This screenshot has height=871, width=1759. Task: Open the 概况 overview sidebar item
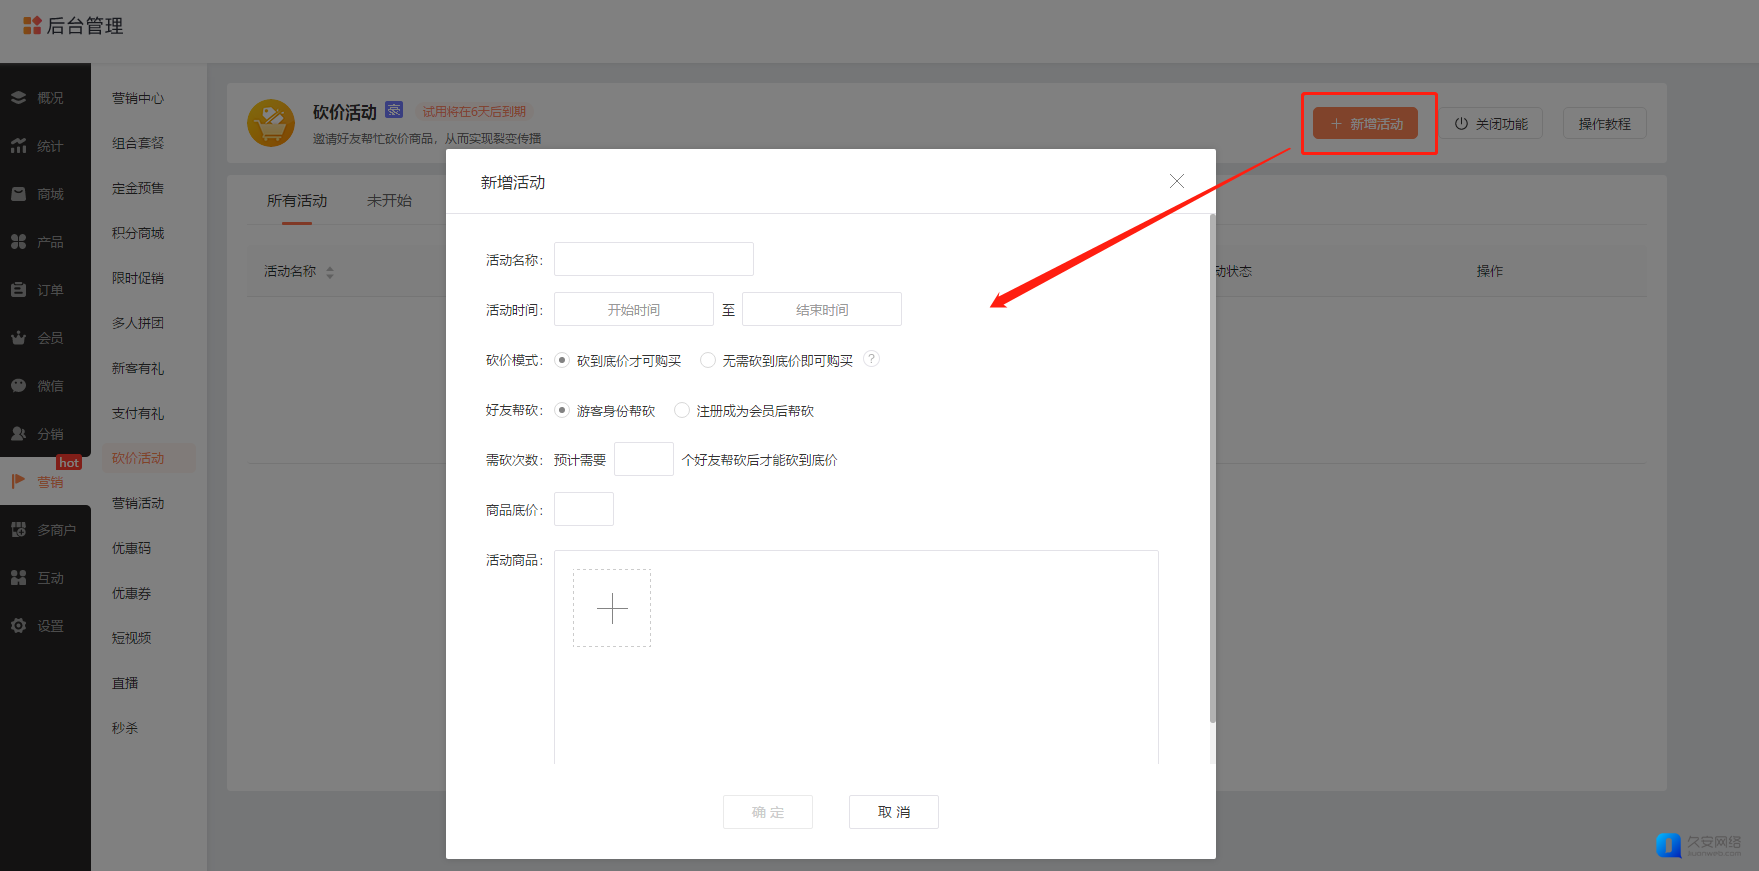(45, 98)
